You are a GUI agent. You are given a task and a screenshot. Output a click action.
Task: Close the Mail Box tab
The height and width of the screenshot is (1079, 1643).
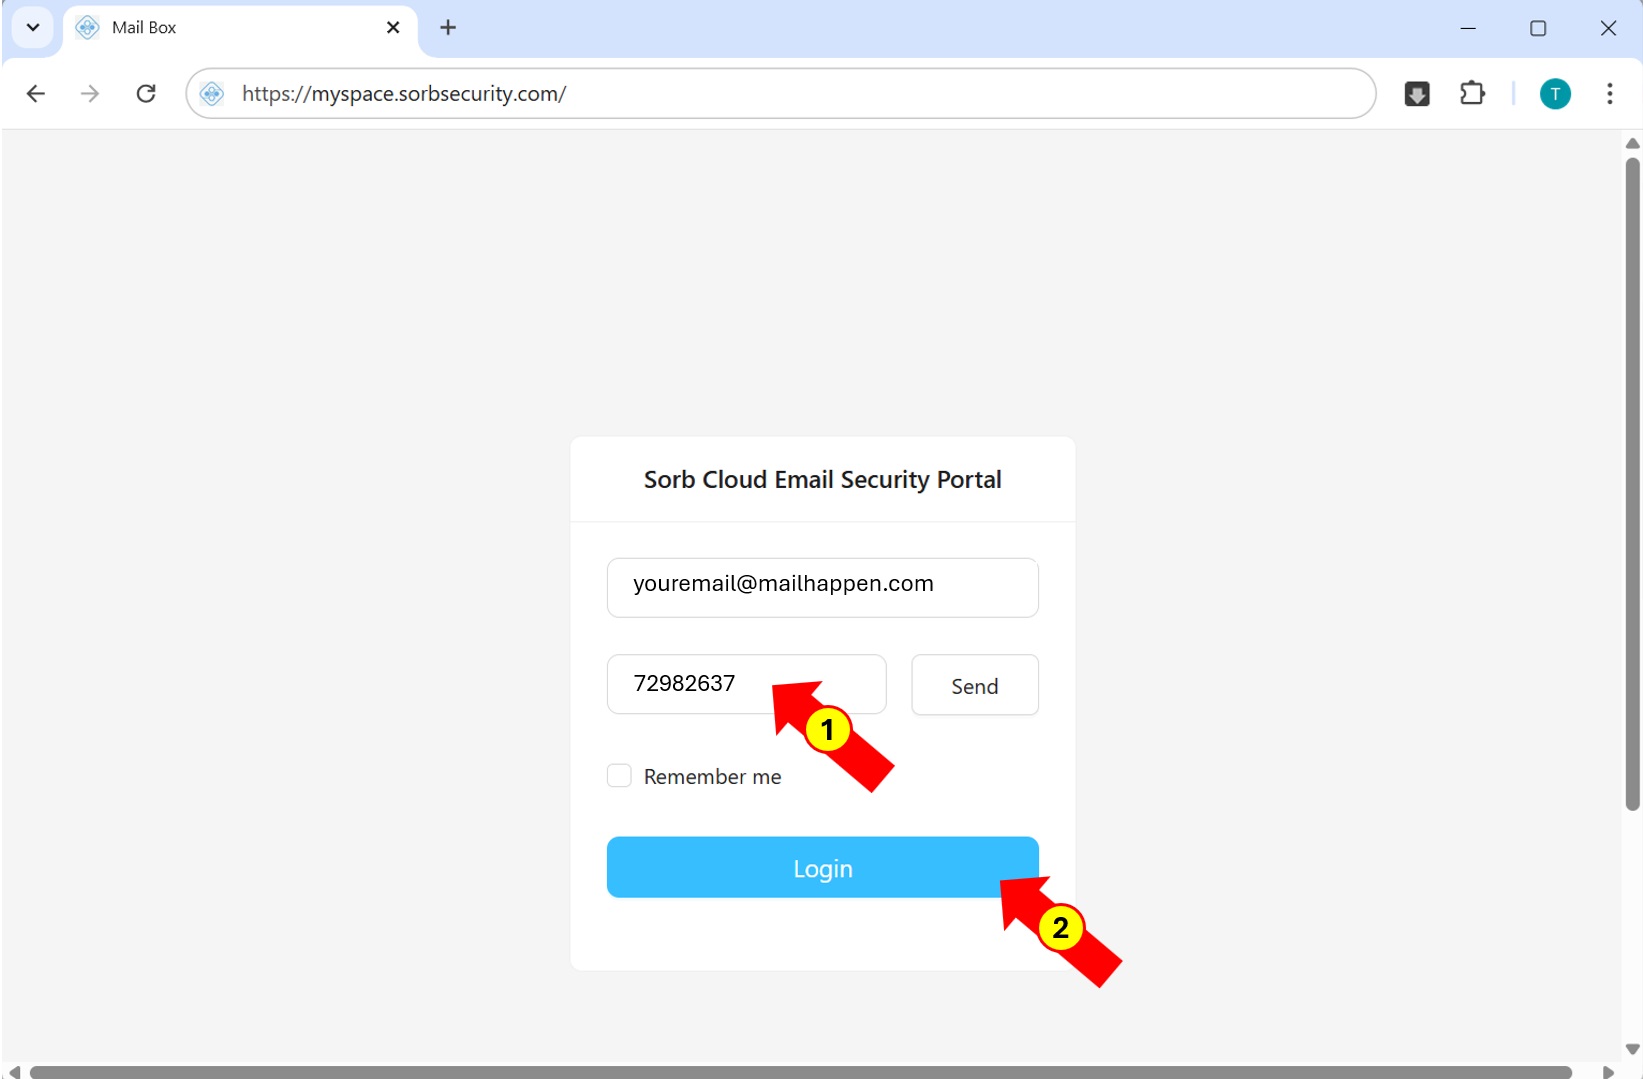pyautogui.click(x=393, y=28)
